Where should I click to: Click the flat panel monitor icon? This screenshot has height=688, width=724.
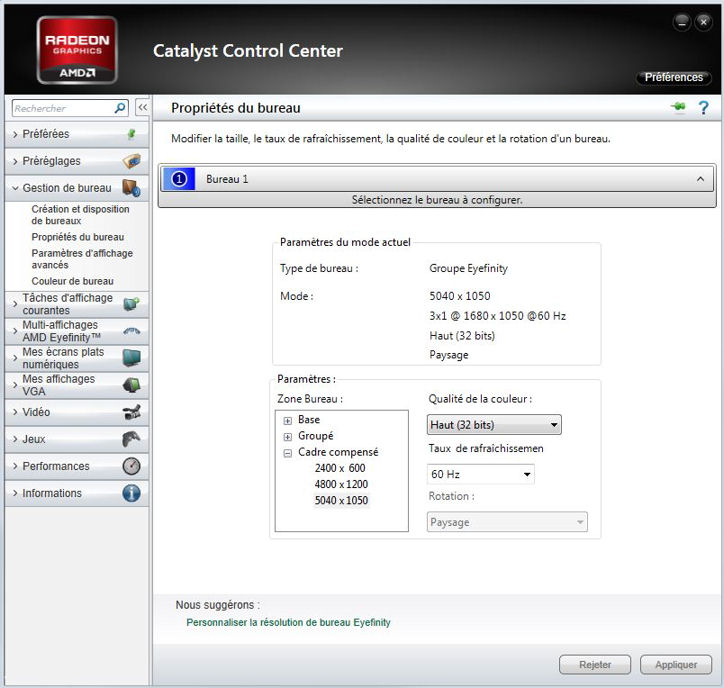coord(132,358)
